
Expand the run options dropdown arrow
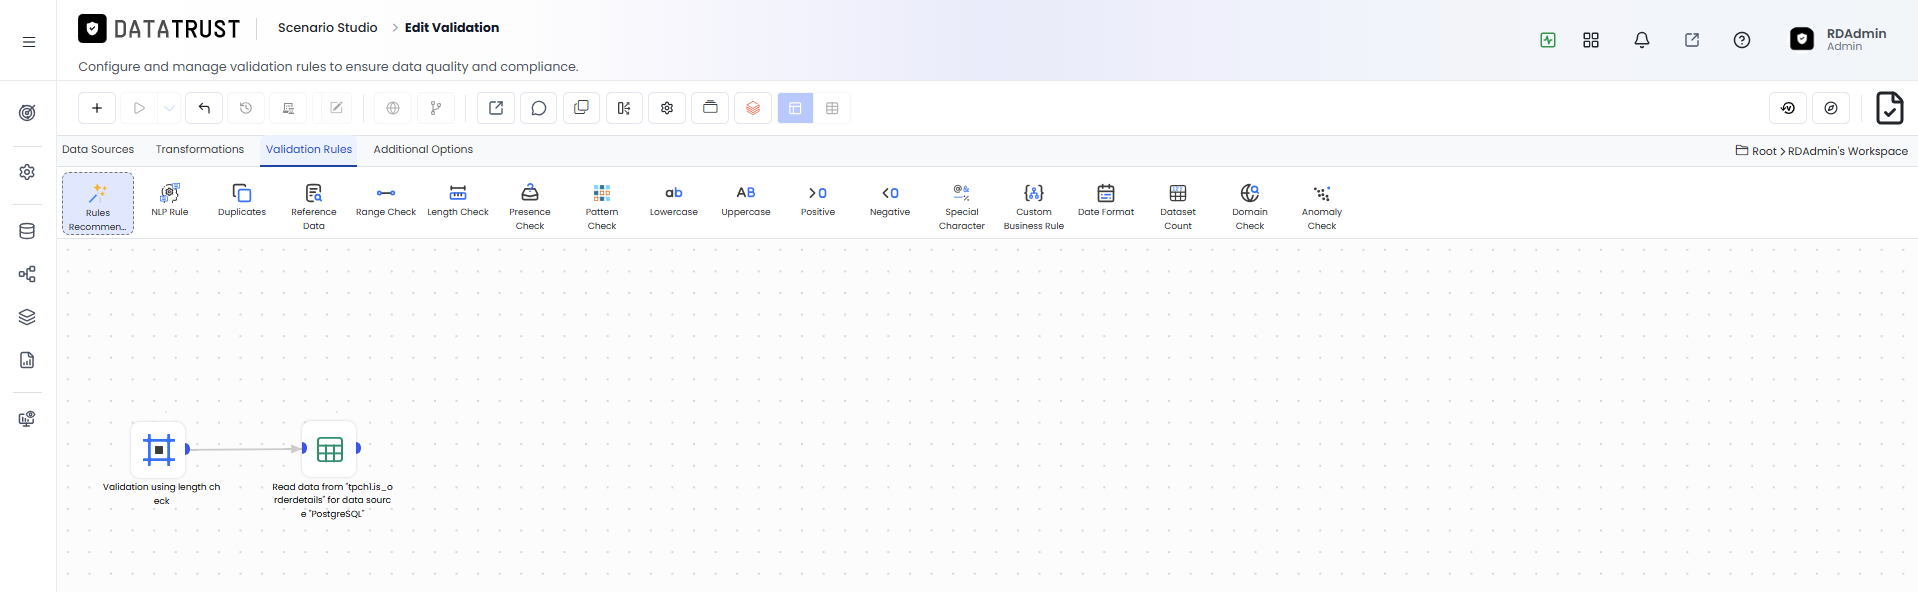point(169,108)
